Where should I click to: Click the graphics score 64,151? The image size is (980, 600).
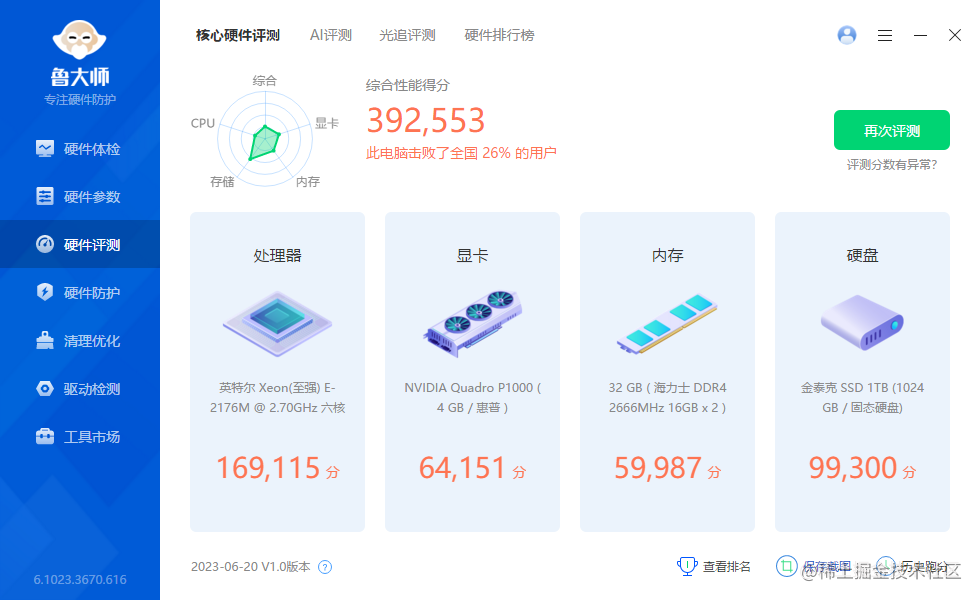(462, 468)
